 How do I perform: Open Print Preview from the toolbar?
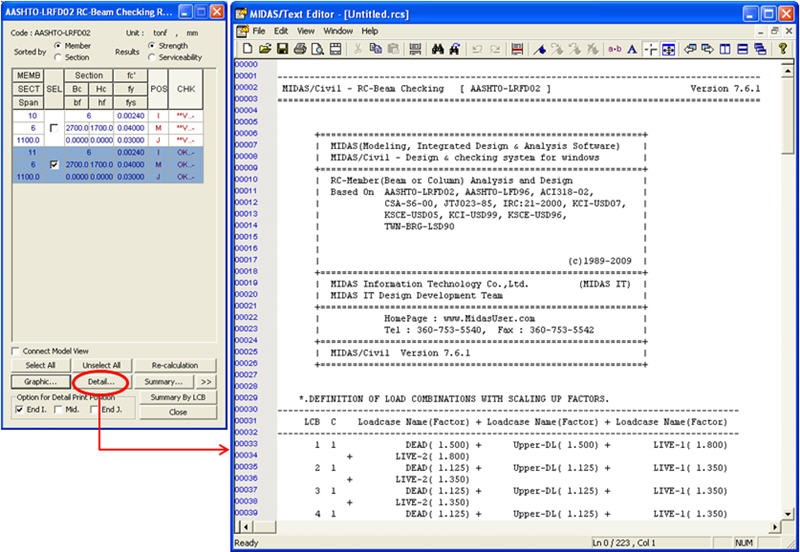[316, 49]
